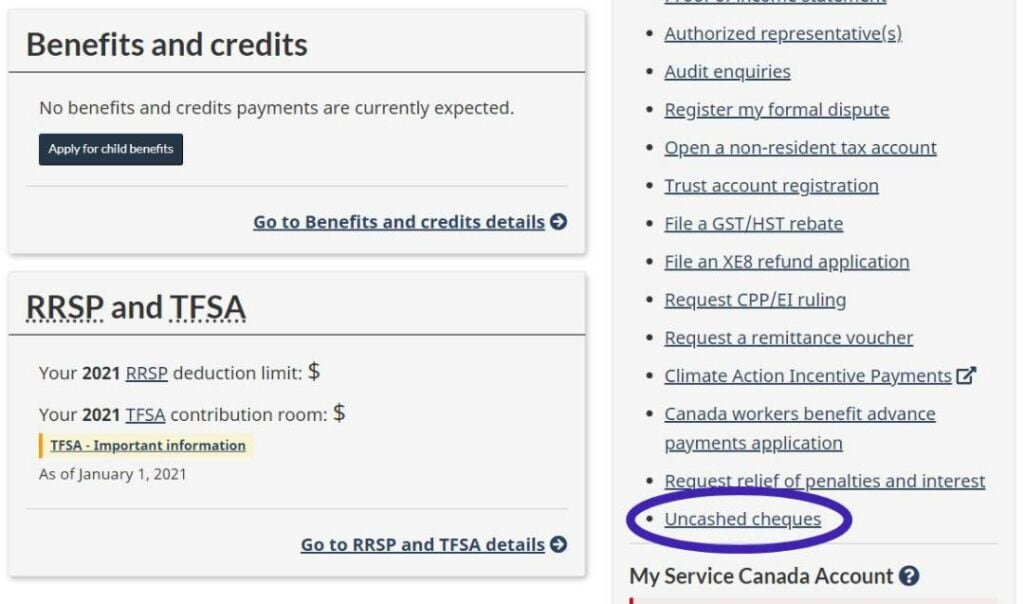Open TFSA - Important information
The image size is (1024, 604).
(147, 445)
